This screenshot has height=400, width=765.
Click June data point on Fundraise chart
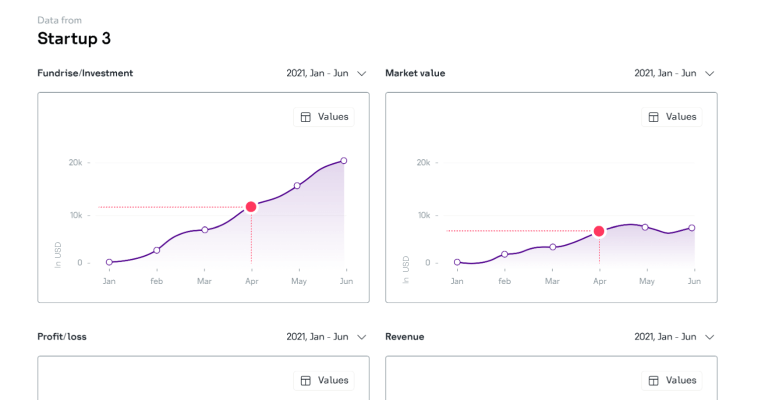click(344, 160)
